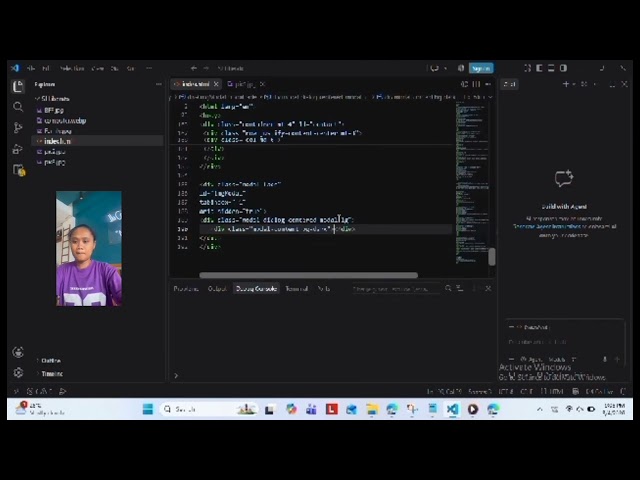This screenshot has height=480, width=640.
Task: Open the Run and Debug view
Action: click(18, 149)
